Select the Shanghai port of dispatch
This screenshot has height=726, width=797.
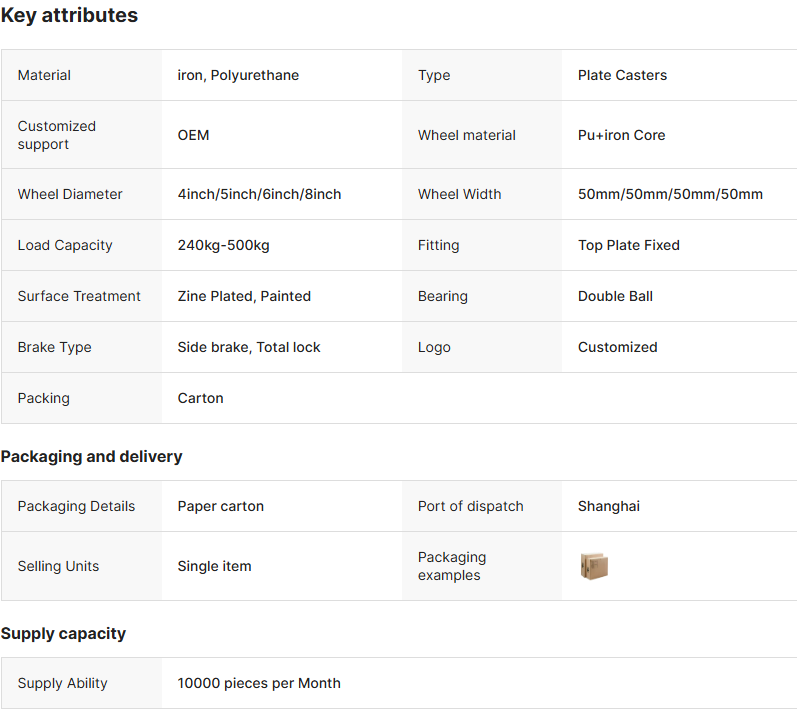[x=608, y=507]
